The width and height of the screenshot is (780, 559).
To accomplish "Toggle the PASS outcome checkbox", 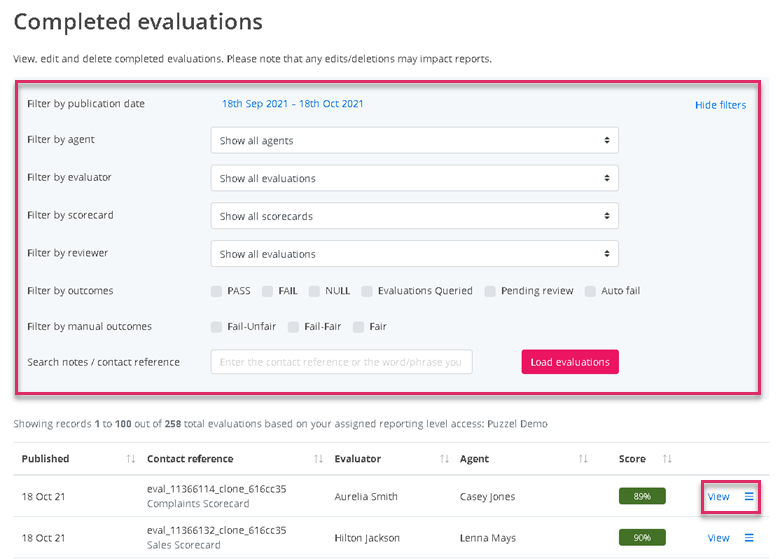I will (216, 291).
